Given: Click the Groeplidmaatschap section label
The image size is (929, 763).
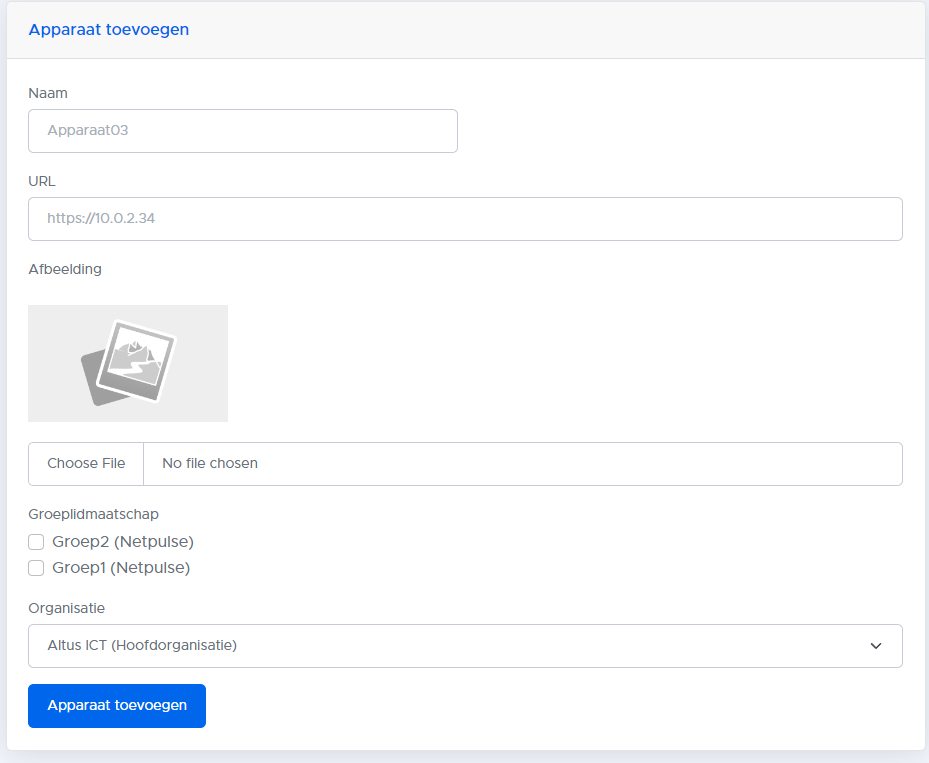Looking at the screenshot, I should point(94,514).
